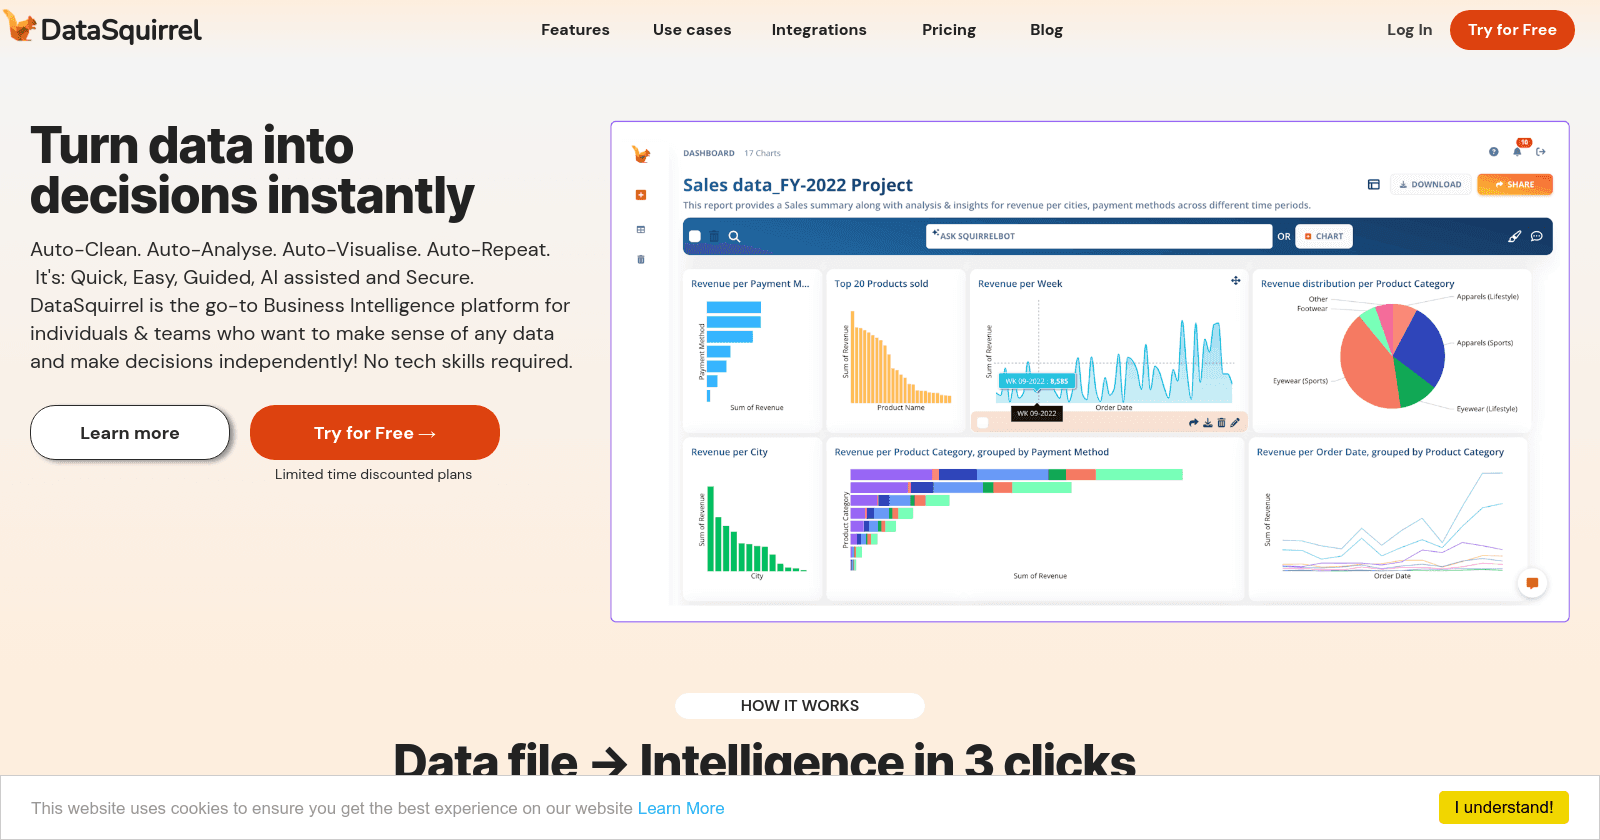Dismiss cookies with I understand! button

point(1504,807)
